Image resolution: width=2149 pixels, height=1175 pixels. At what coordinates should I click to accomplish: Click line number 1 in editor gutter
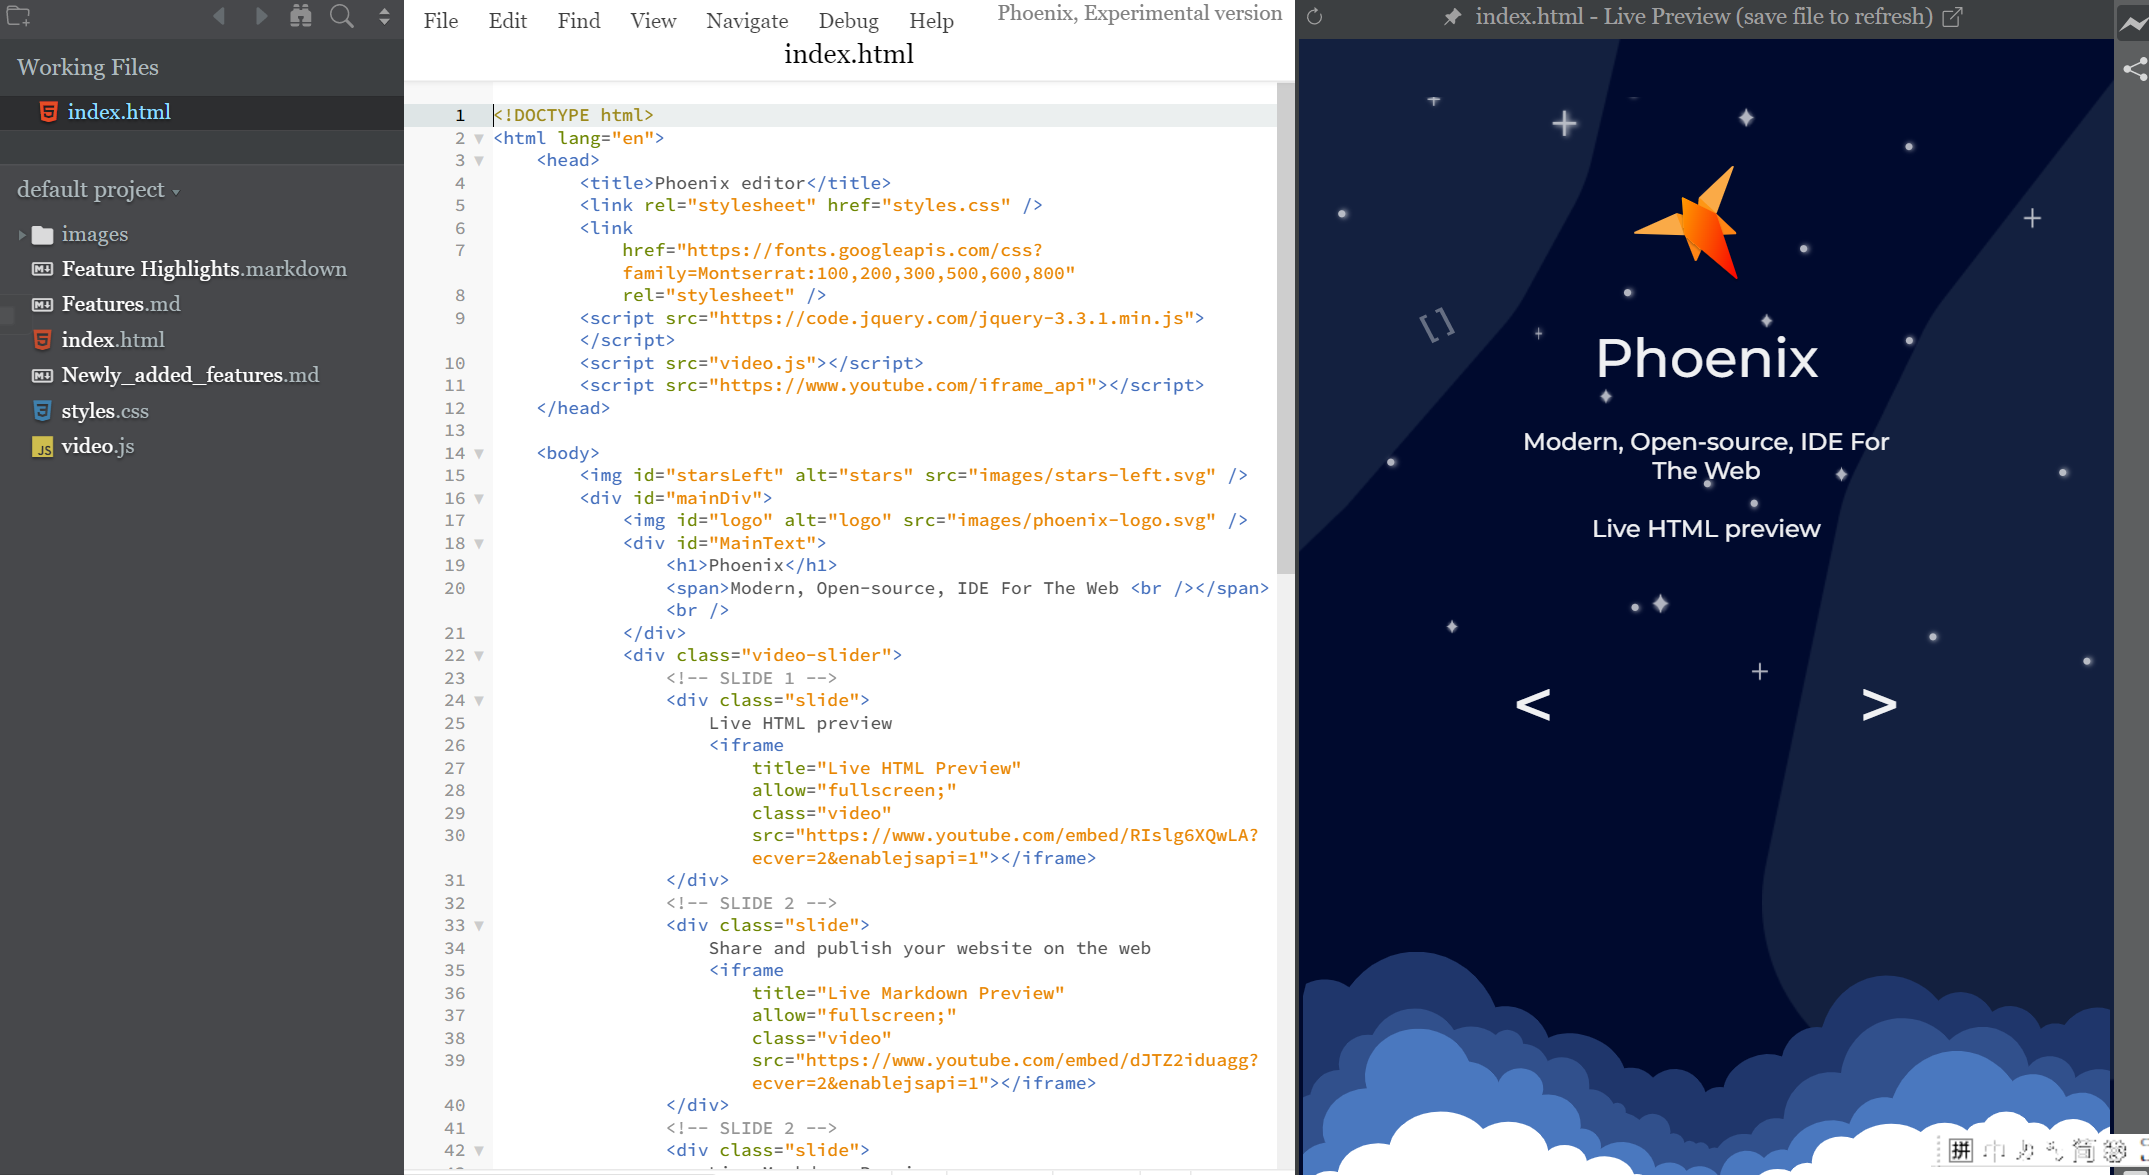460,116
